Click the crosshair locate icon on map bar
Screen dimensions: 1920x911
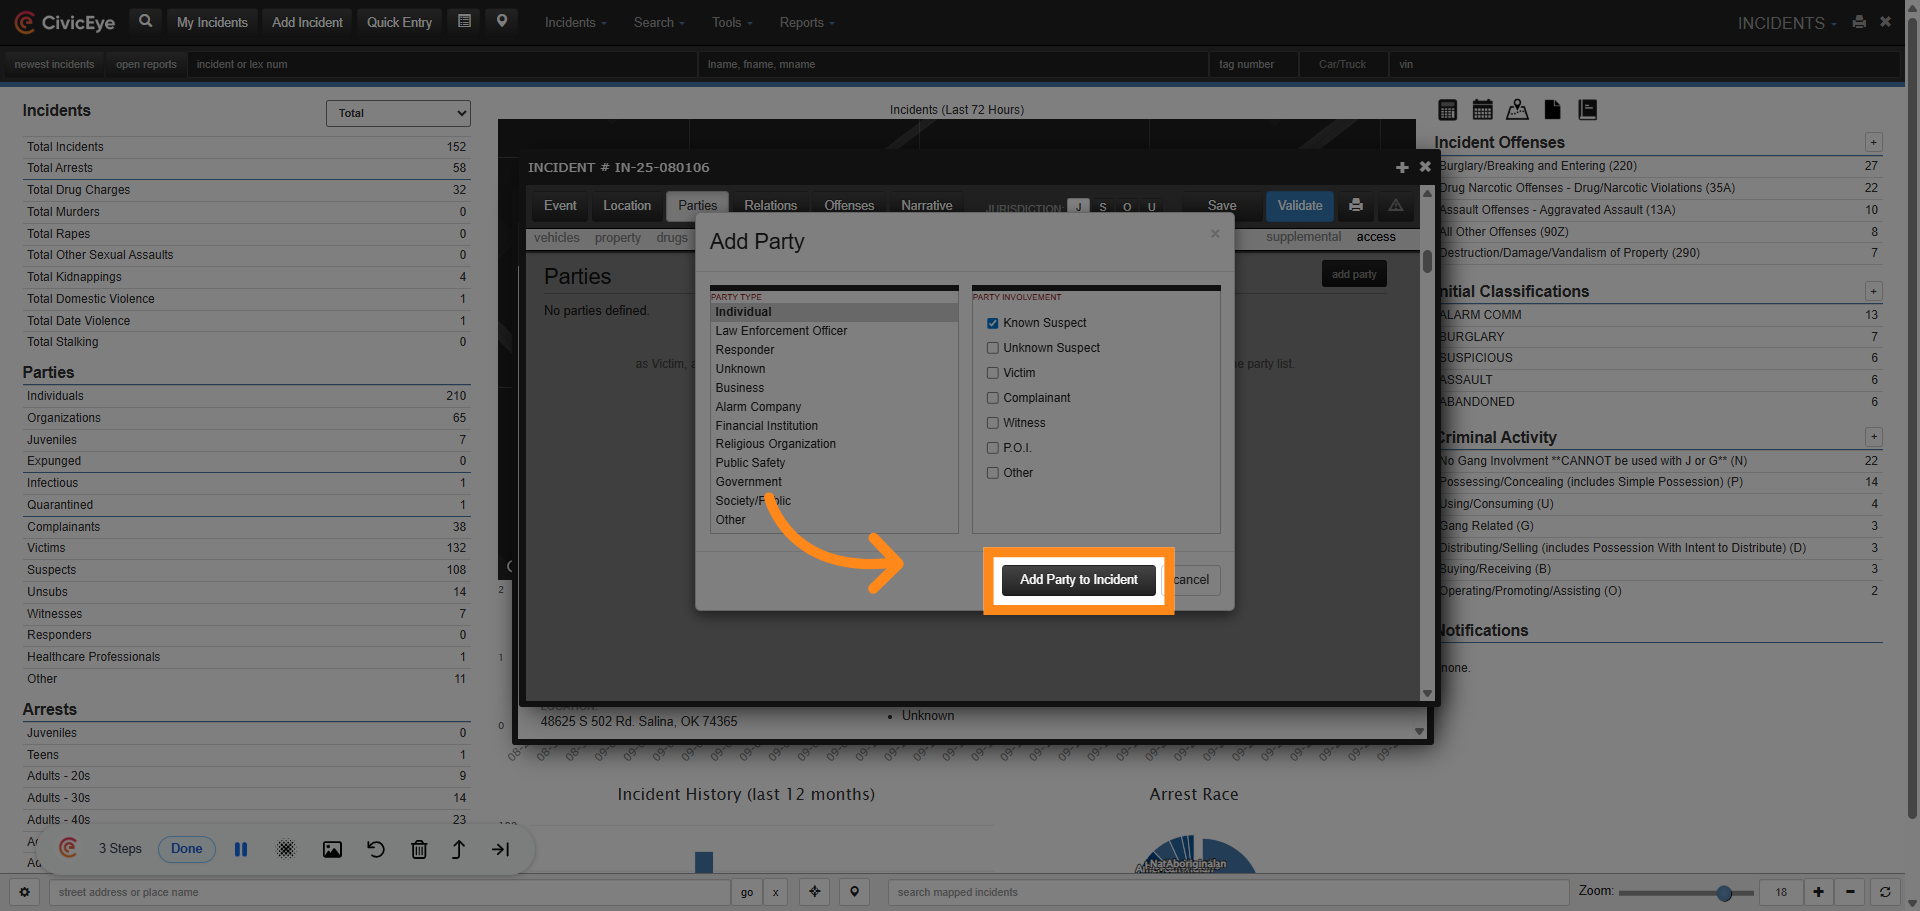tap(815, 892)
